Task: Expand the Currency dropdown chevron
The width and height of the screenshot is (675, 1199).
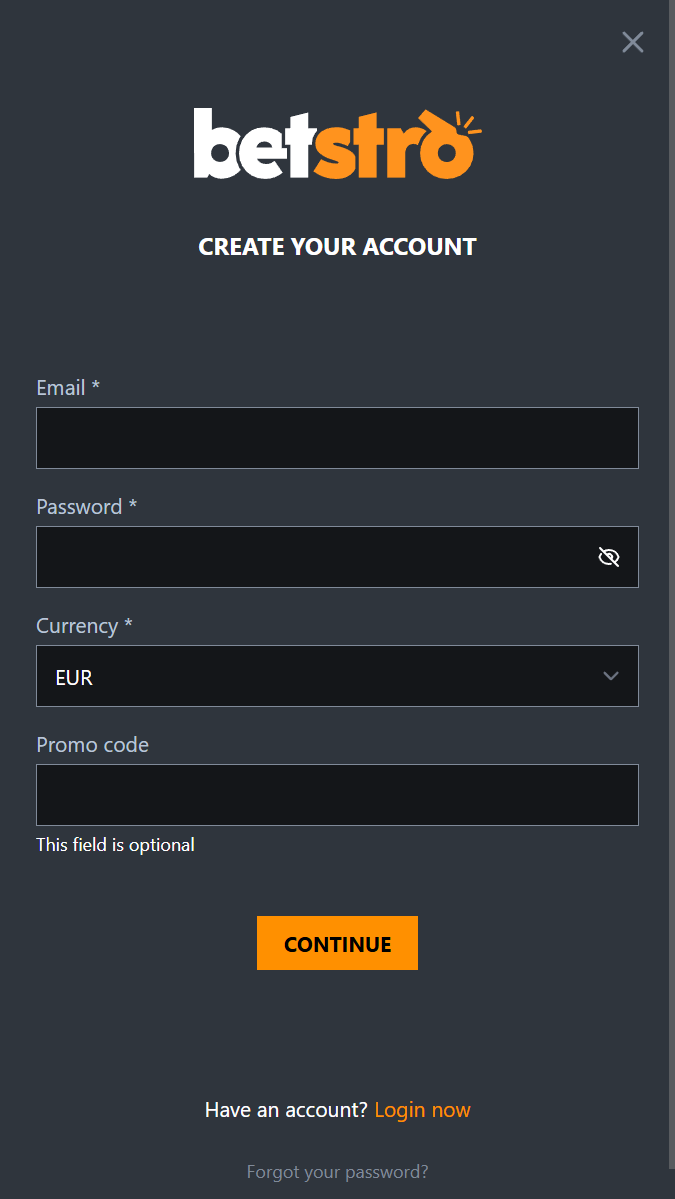Action: (x=611, y=676)
